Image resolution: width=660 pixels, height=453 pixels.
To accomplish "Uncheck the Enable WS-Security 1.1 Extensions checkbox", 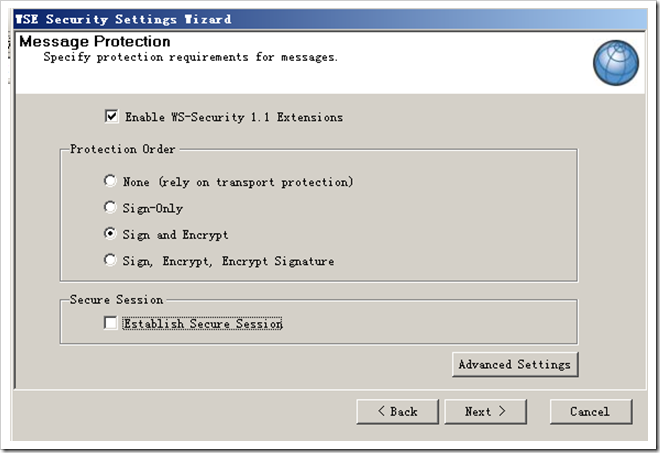I will (x=111, y=117).
